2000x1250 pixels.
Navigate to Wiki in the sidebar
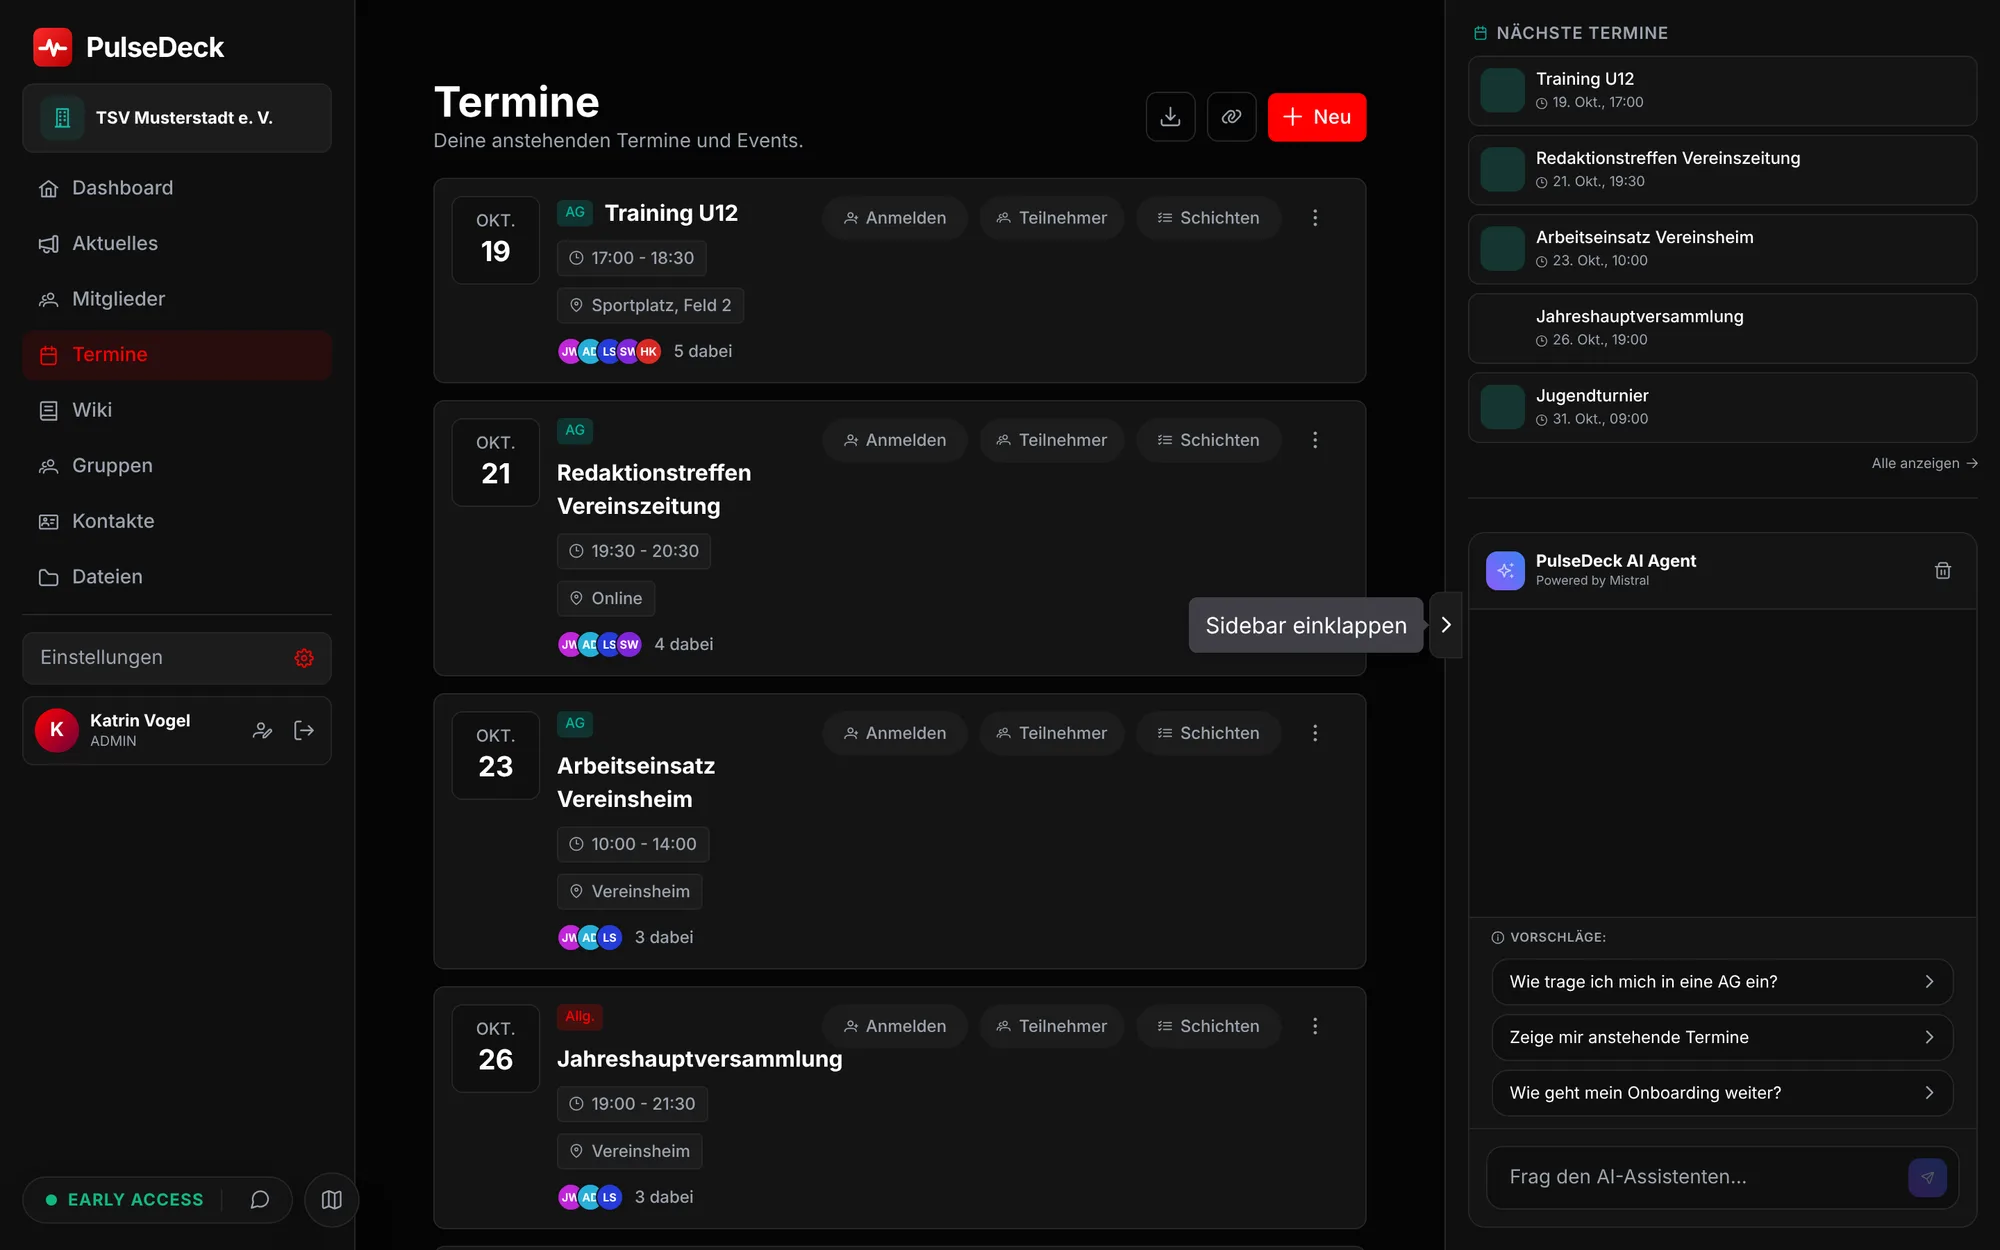[x=177, y=410]
